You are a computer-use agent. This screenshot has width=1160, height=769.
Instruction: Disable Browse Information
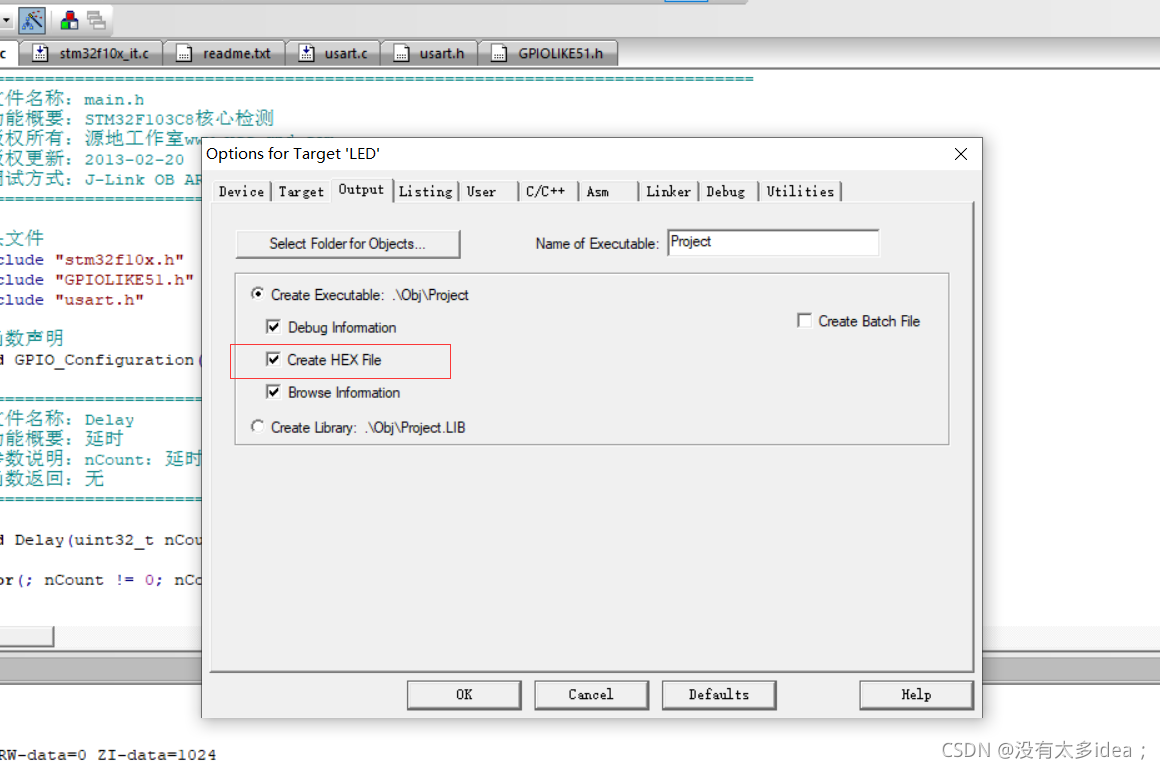click(273, 392)
